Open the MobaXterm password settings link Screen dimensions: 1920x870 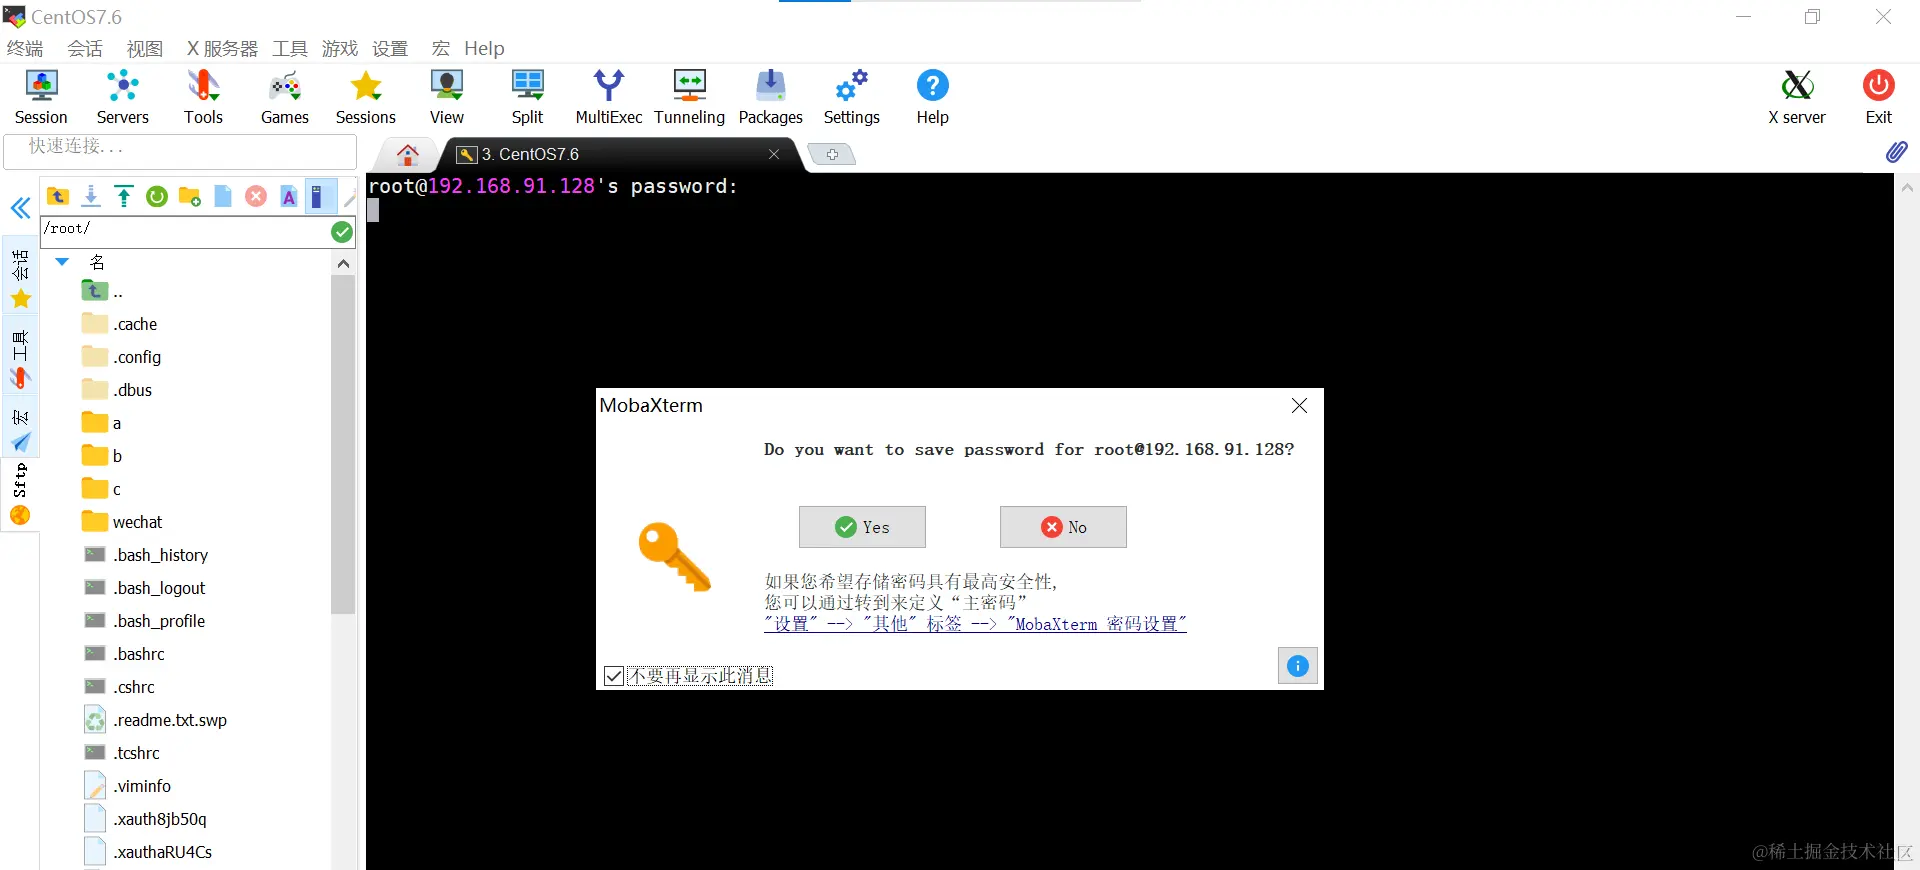click(x=975, y=624)
